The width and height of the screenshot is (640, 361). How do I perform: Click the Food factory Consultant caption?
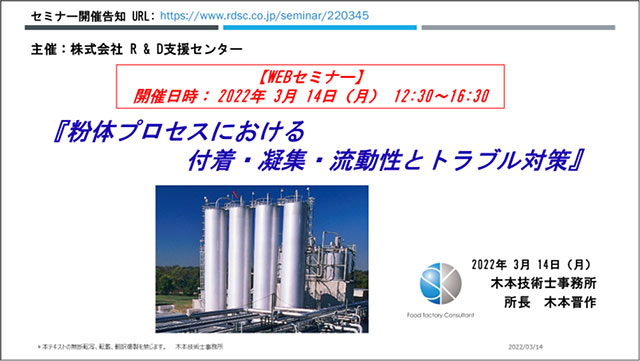coord(440,315)
